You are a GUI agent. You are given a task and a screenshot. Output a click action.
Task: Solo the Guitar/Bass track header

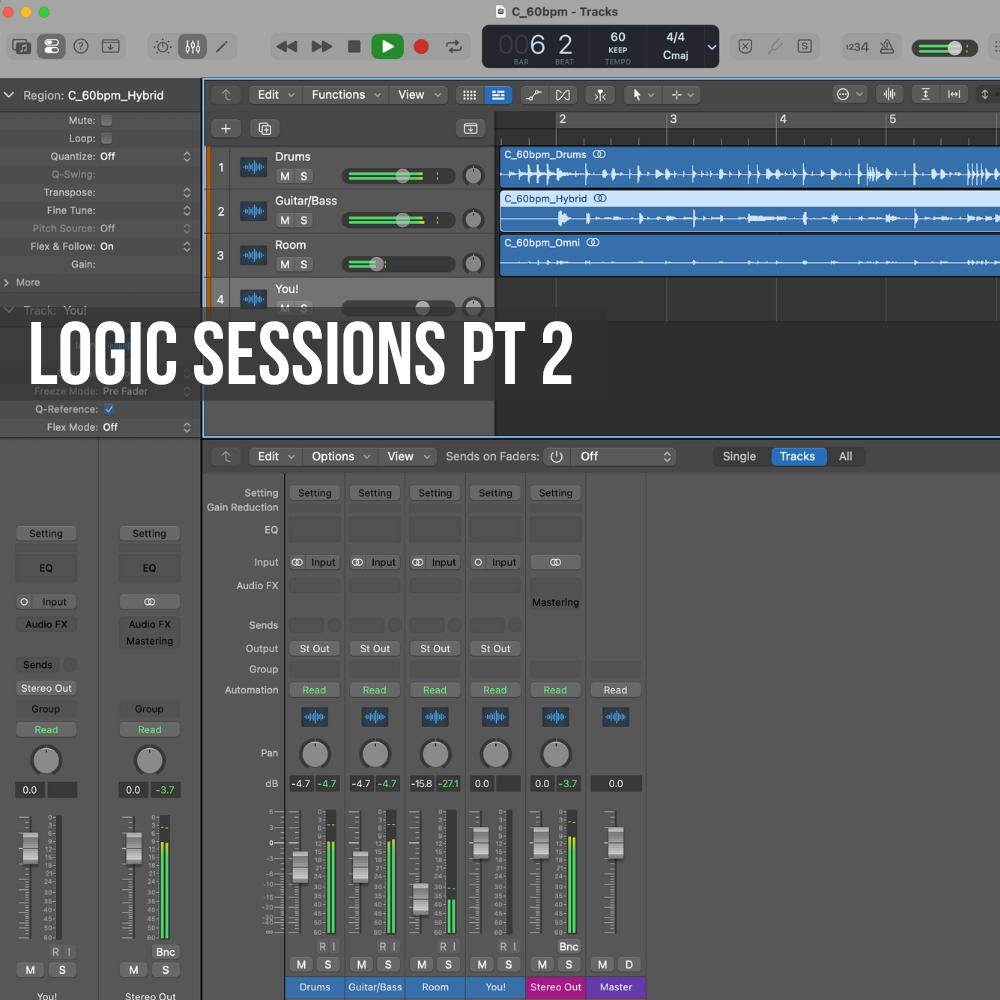click(304, 220)
